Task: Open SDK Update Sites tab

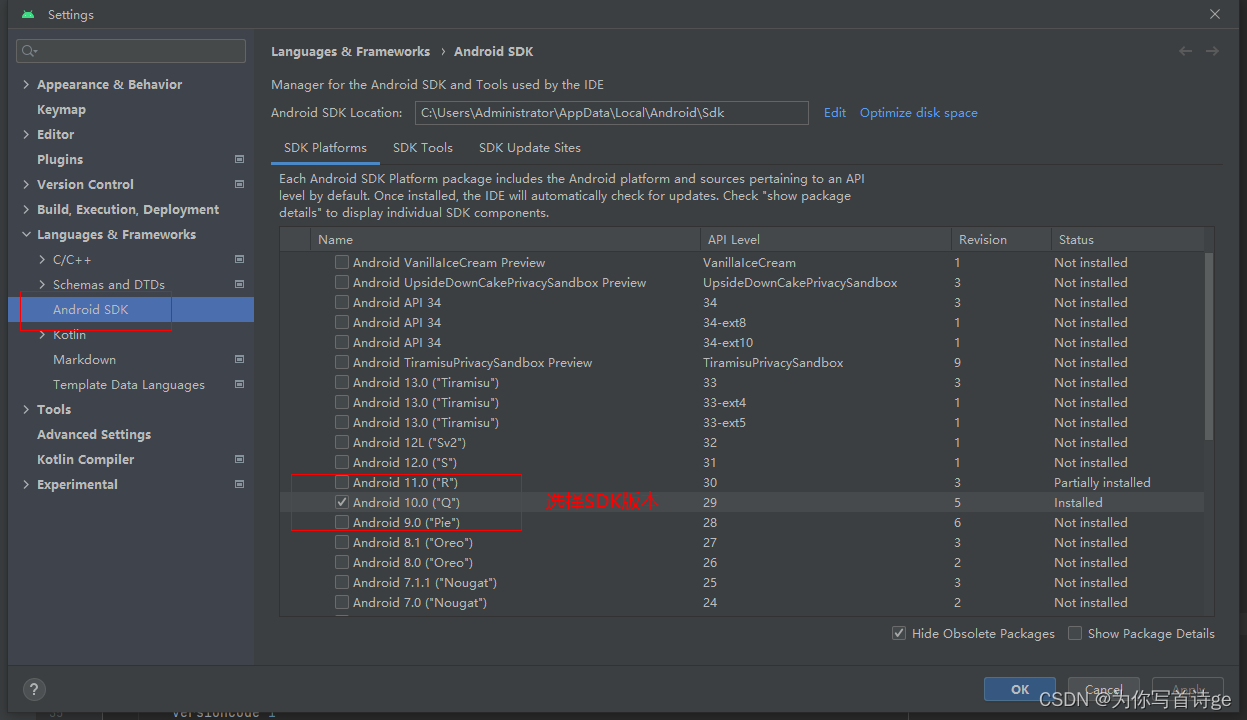Action: [530, 148]
